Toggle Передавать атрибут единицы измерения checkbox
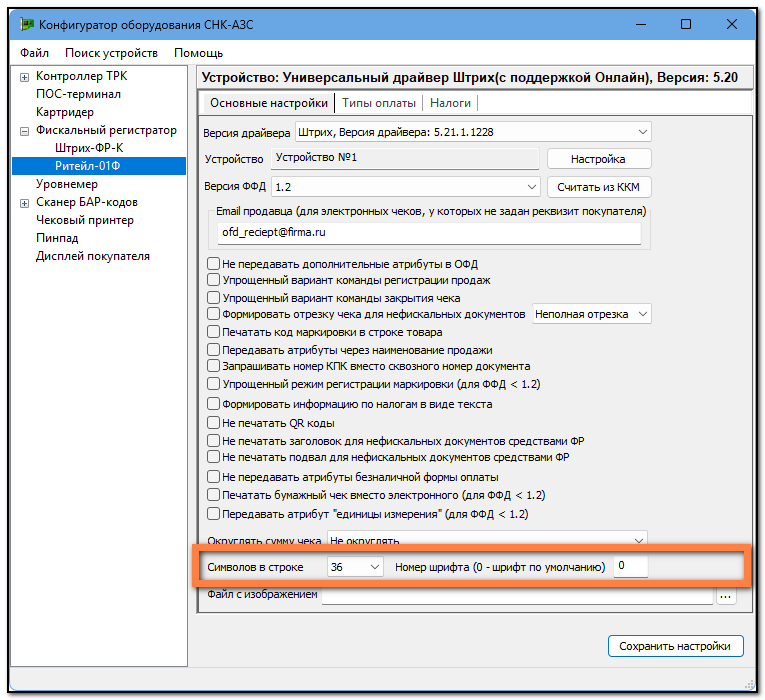 213,514
